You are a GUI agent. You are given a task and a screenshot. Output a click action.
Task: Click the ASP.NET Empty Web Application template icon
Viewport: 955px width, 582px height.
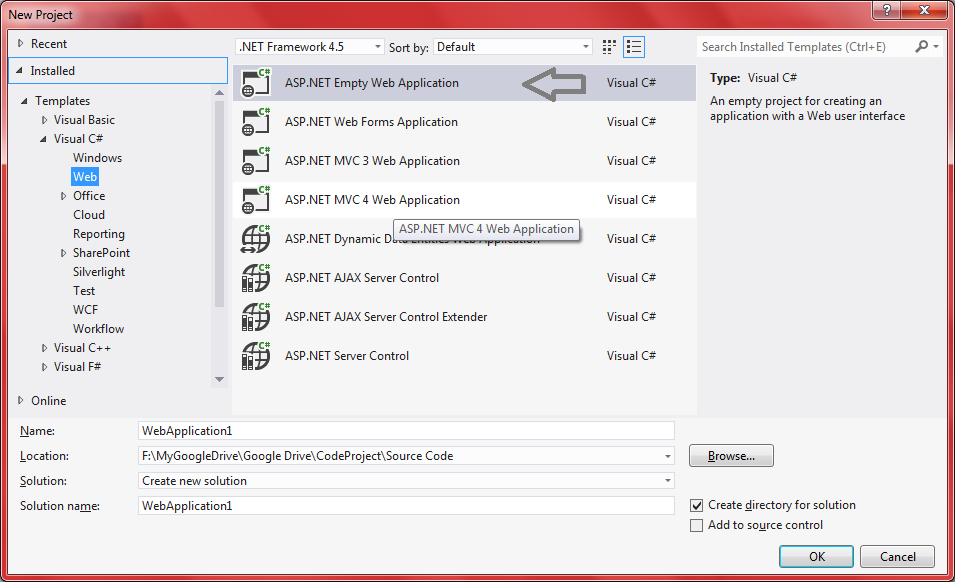coord(256,83)
